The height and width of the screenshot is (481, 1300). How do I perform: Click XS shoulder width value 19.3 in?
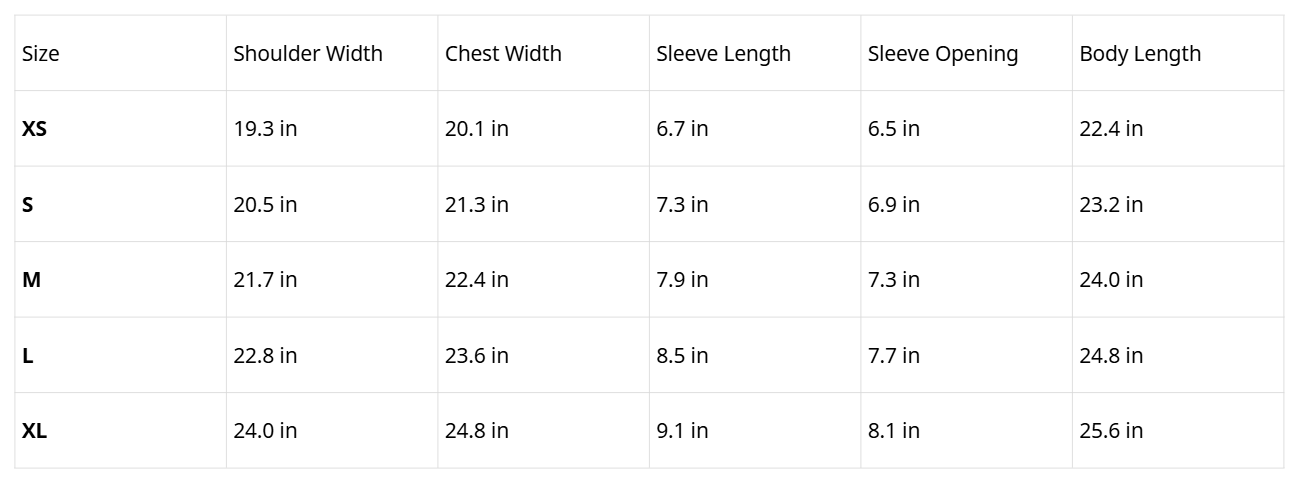pos(265,129)
